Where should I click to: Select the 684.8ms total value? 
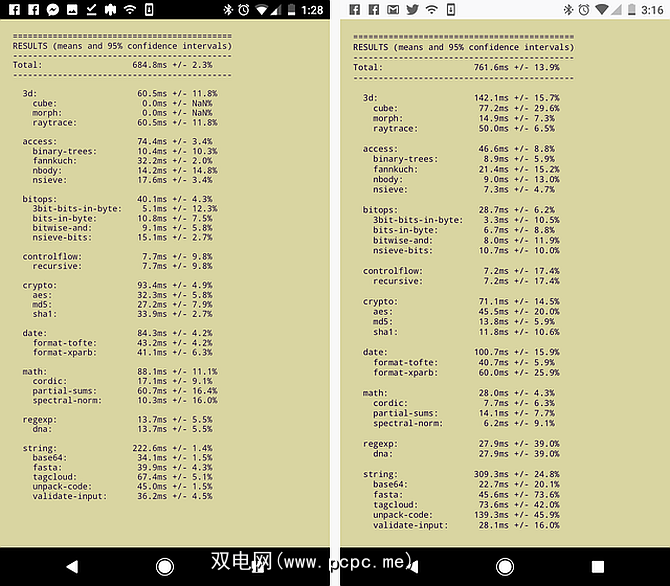(150, 65)
